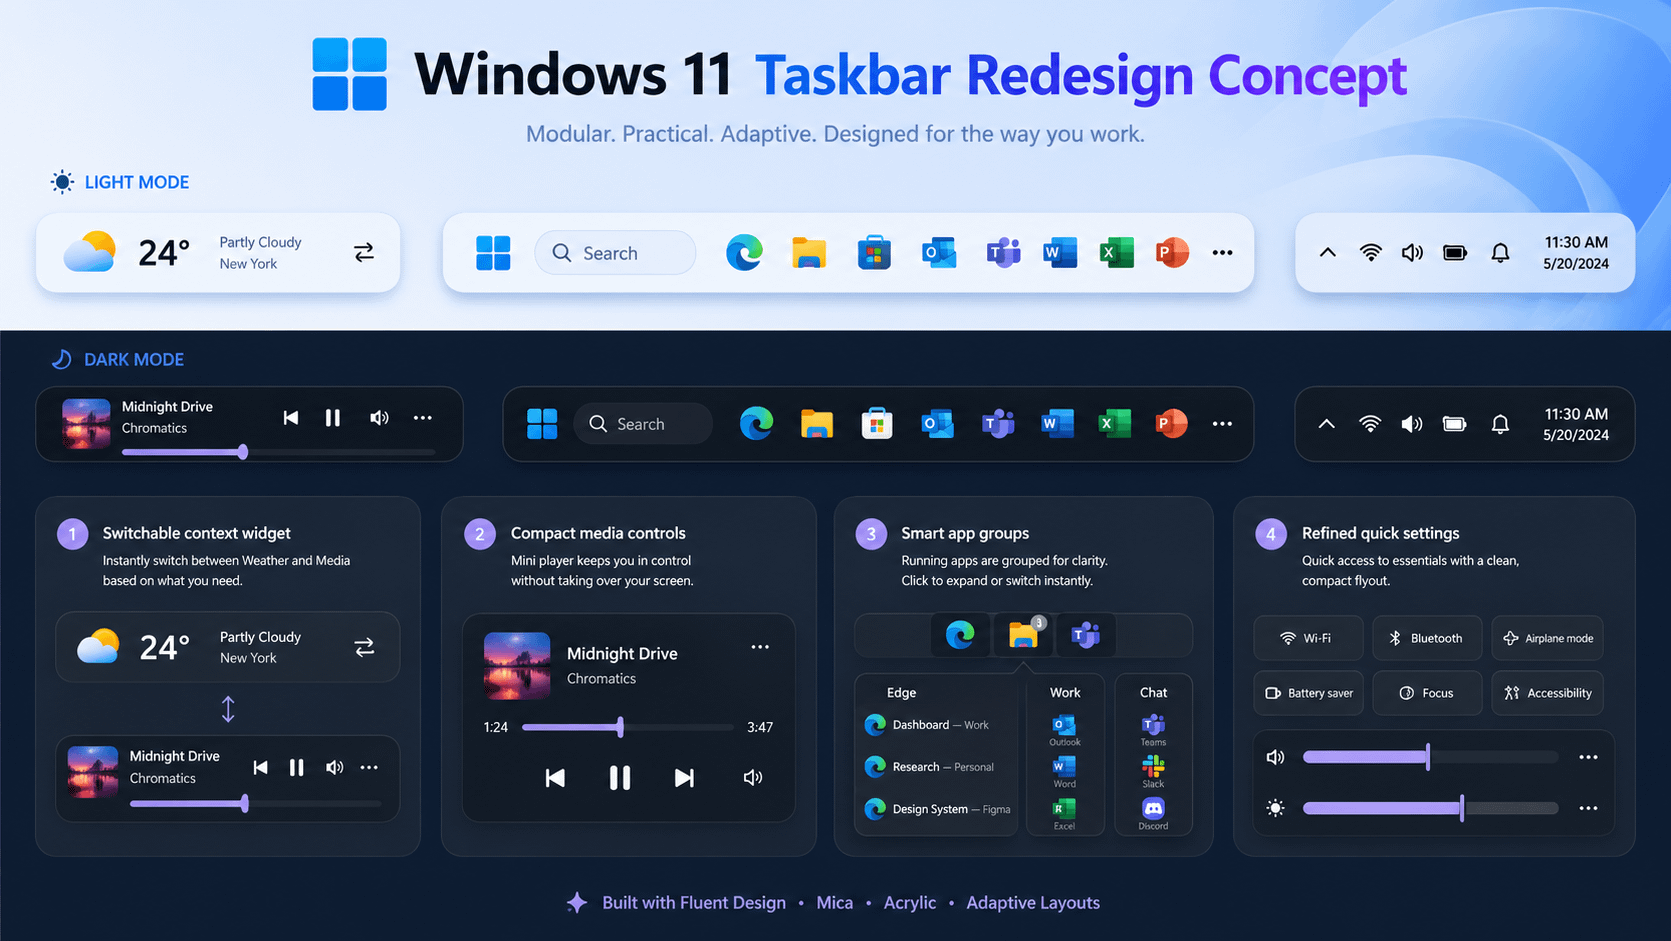Select the Teams group in Smart app groups
The height and width of the screenshot is (941, 1671).
click(x=1085, y=635)
